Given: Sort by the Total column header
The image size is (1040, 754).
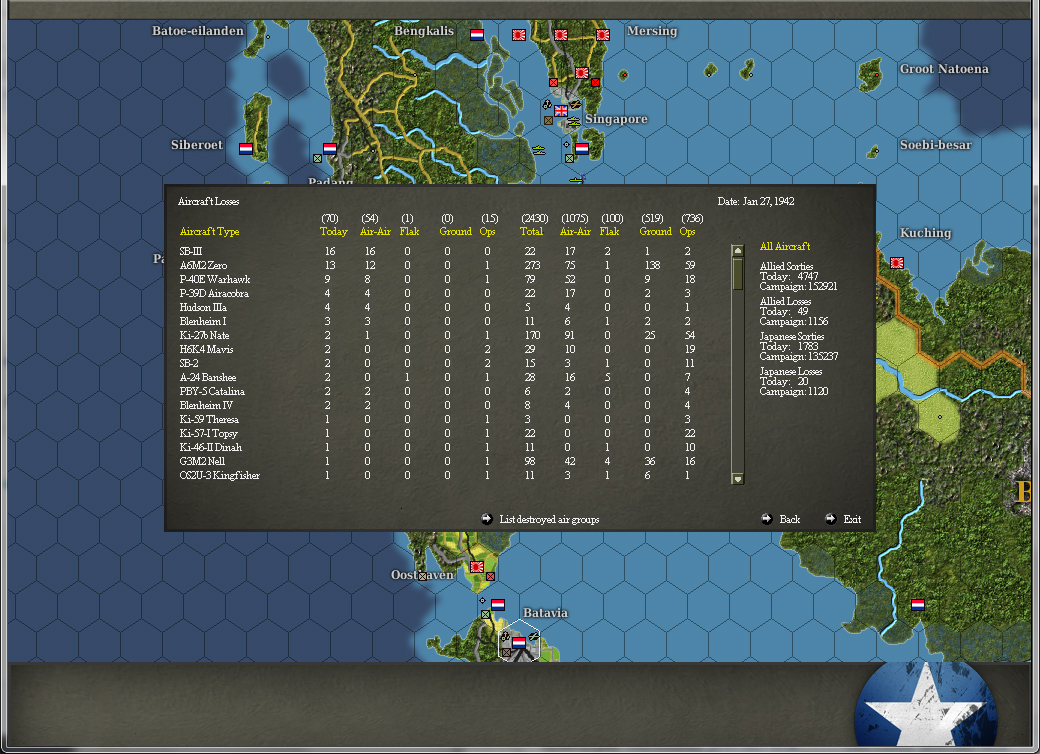Looking at the screenshot, I should (531, 231).
